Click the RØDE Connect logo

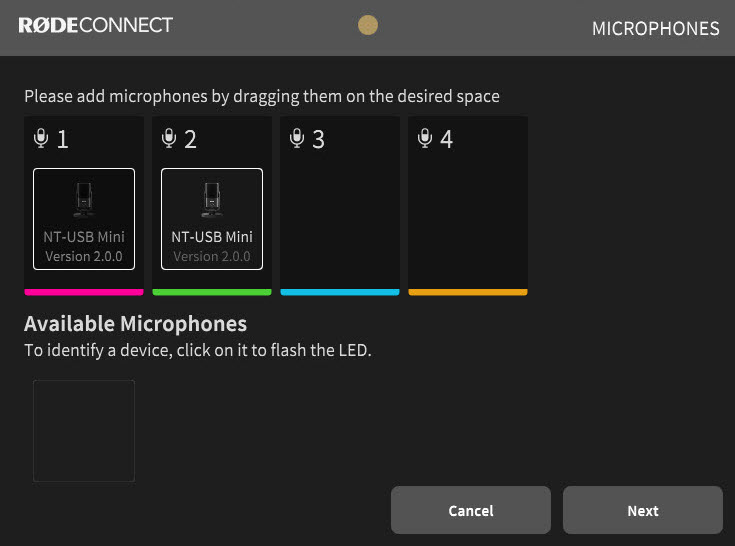click(x=95, y=26)
